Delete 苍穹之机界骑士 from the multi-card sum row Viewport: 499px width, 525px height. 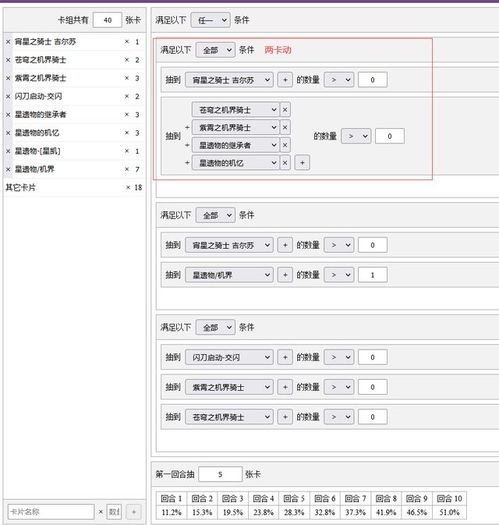(x=285, y=110)
